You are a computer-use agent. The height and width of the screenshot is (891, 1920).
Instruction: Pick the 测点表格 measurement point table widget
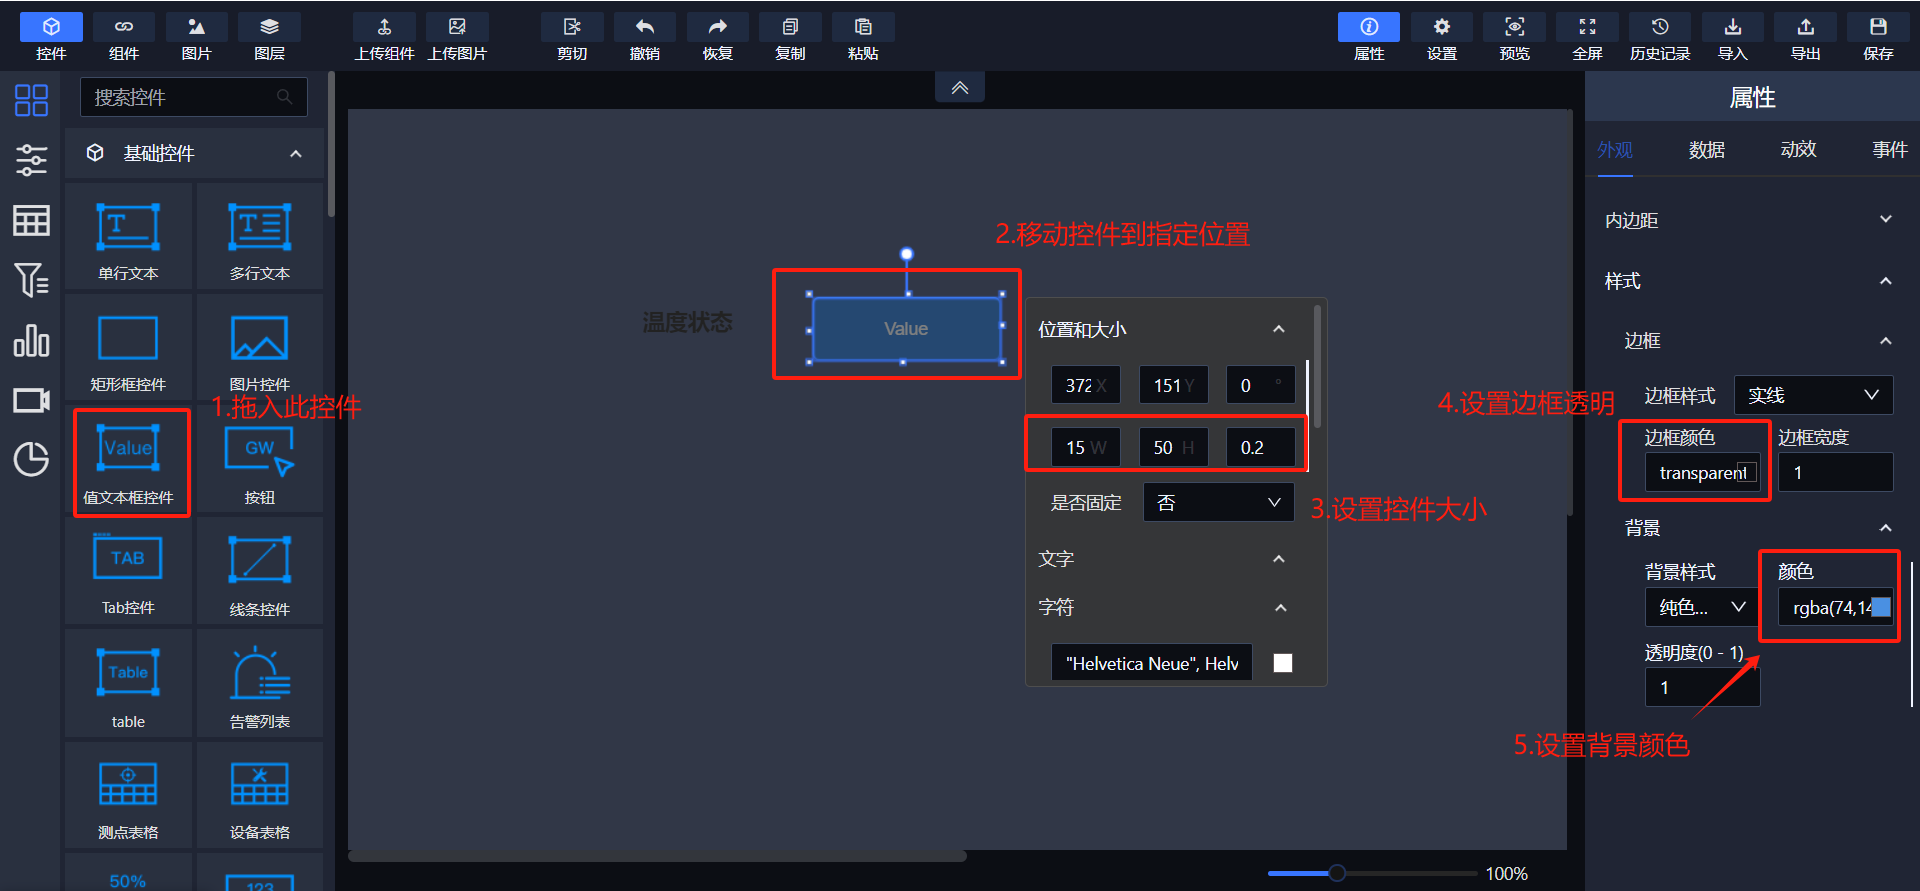click(x=128, y=797)
